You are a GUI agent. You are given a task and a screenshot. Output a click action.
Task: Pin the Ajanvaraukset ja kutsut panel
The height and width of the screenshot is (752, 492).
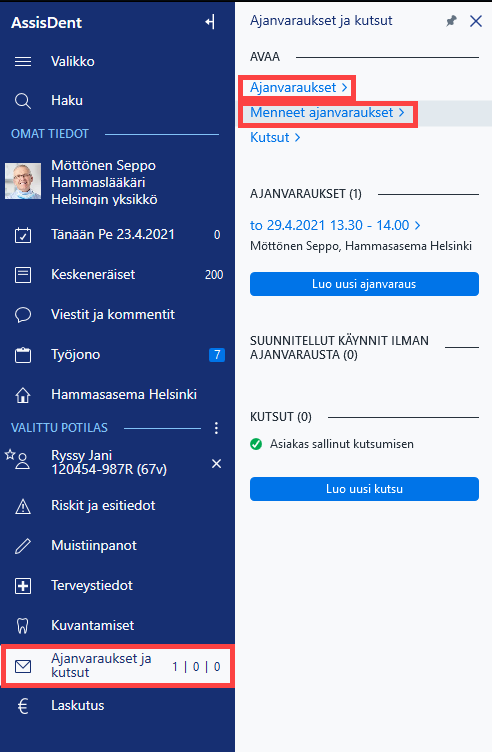[x=451, y=21]
